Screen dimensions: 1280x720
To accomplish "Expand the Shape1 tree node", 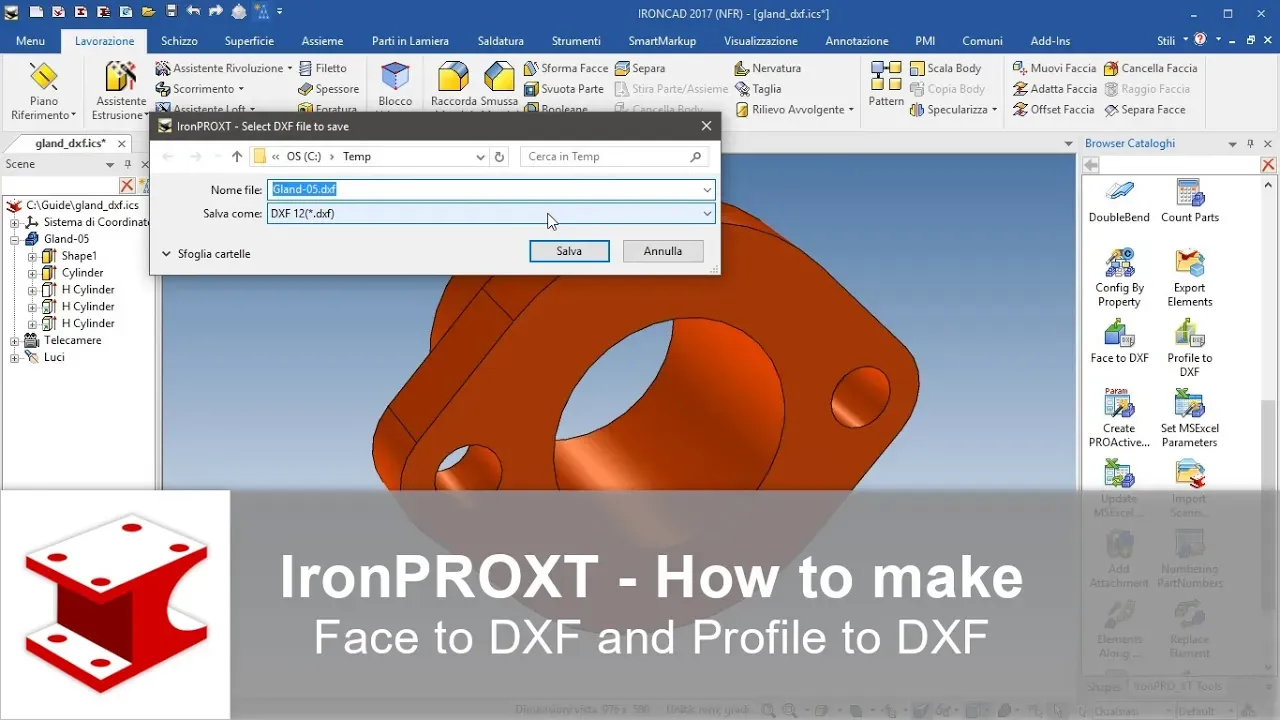I will 32,256.
